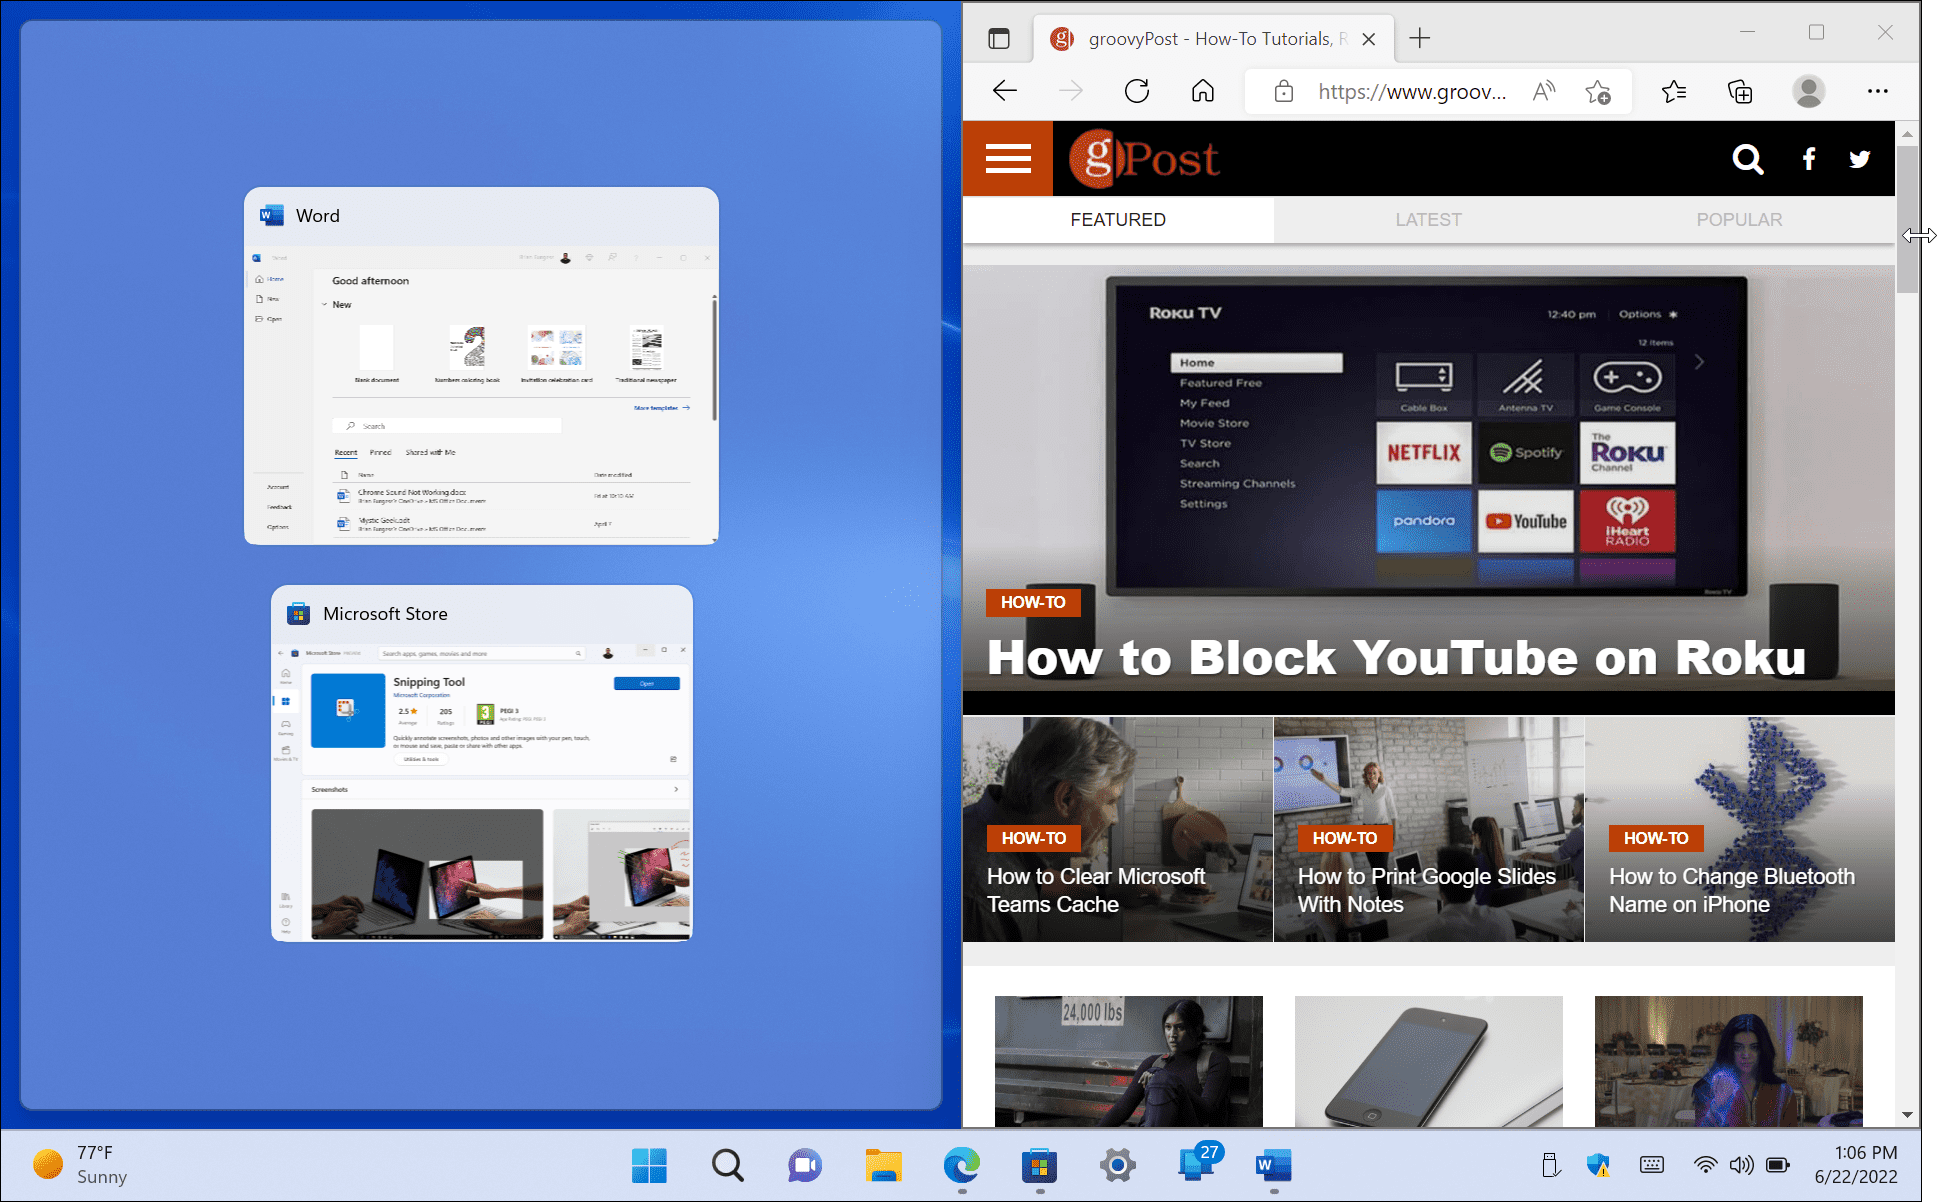Screen dimensions: 1950x1202
Task: Open Windows Start button on taskbar
Action: click(x=649, y=1165)
